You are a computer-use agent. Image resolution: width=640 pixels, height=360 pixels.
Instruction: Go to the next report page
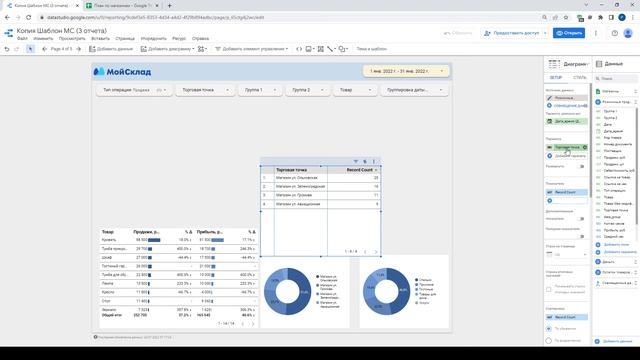tap(79, 49)
